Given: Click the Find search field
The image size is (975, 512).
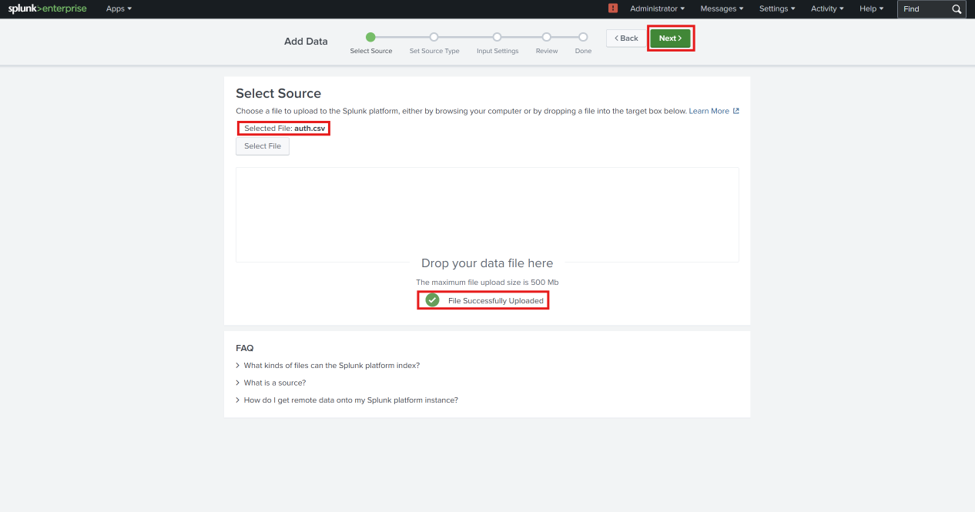Looking at the screenshot, I should (925, 9).
